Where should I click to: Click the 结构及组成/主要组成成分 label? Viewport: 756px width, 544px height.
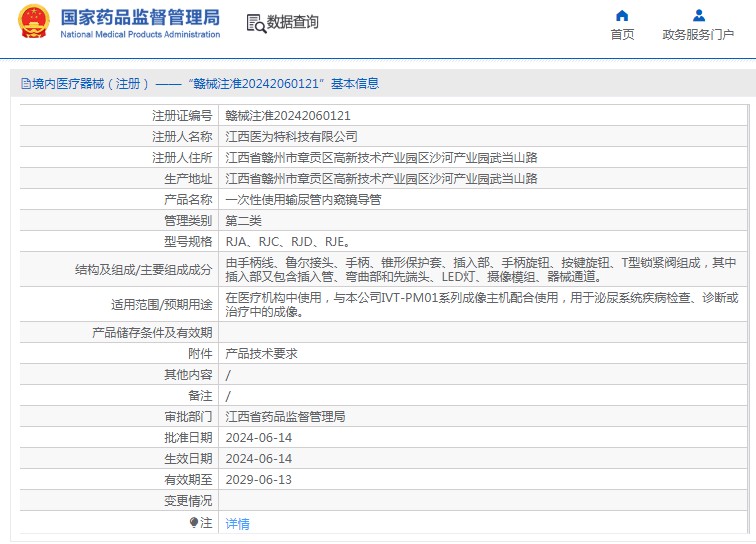pyautogui.click(x=144, y=270)
